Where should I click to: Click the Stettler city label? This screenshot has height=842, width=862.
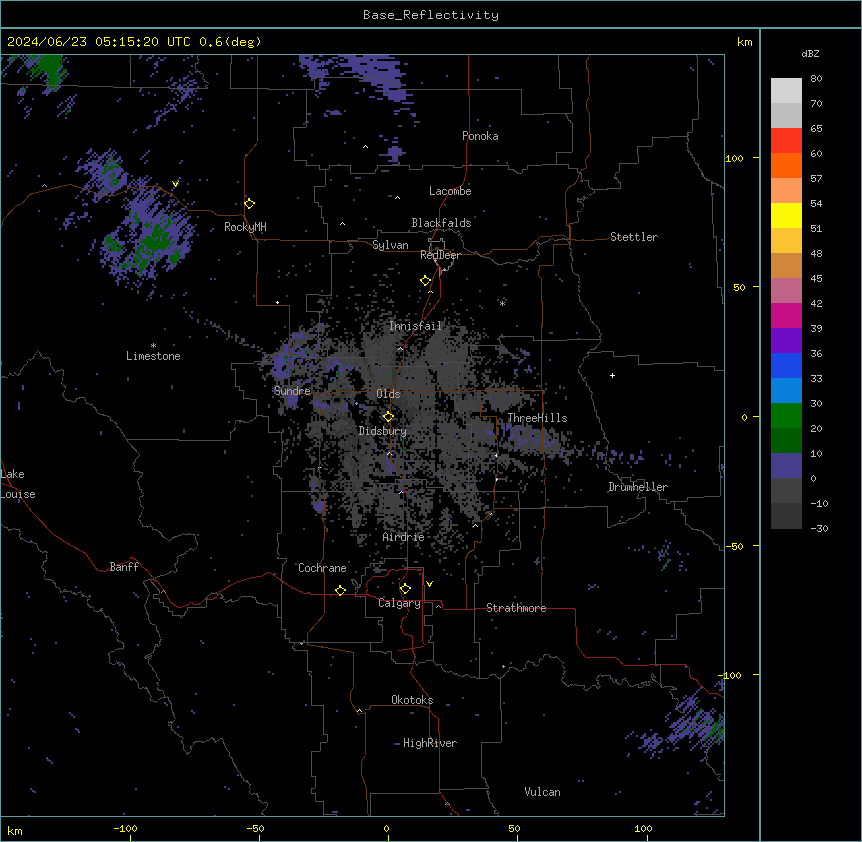click(634, 237)
